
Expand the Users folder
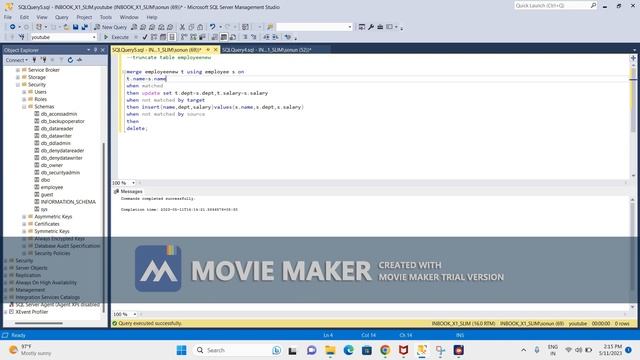24,92
